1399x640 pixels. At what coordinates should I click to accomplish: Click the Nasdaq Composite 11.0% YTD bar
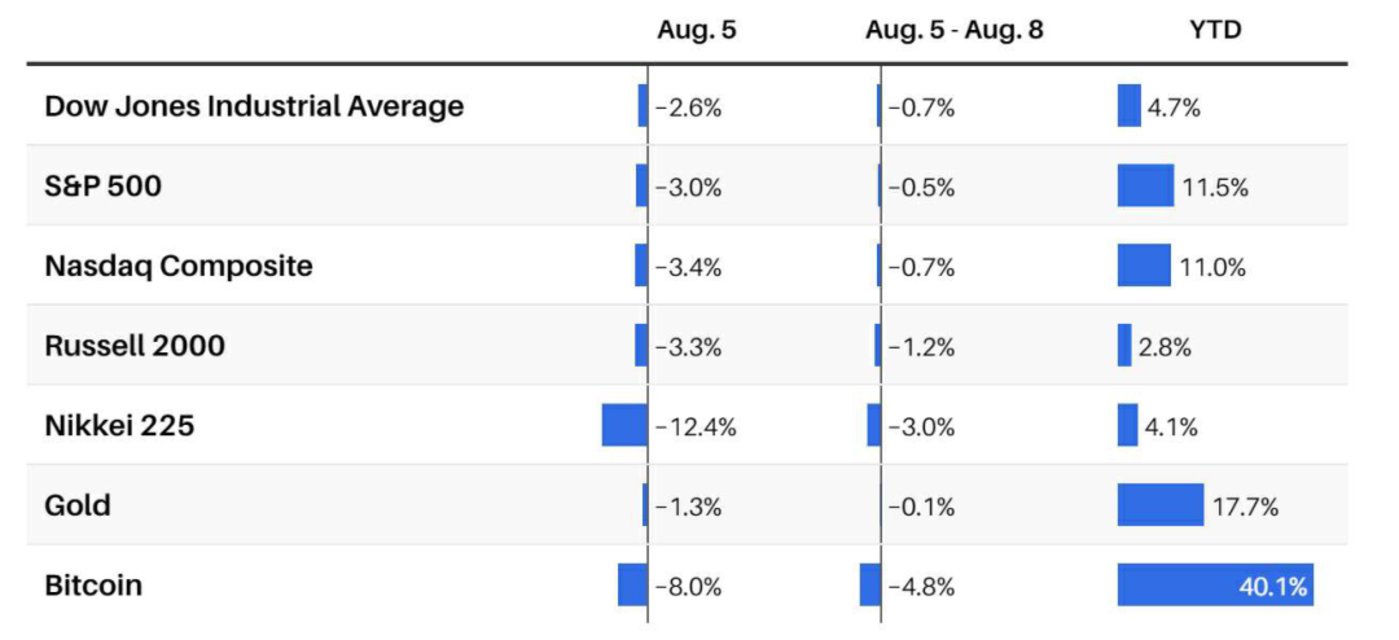click(x=1144, y=266)
